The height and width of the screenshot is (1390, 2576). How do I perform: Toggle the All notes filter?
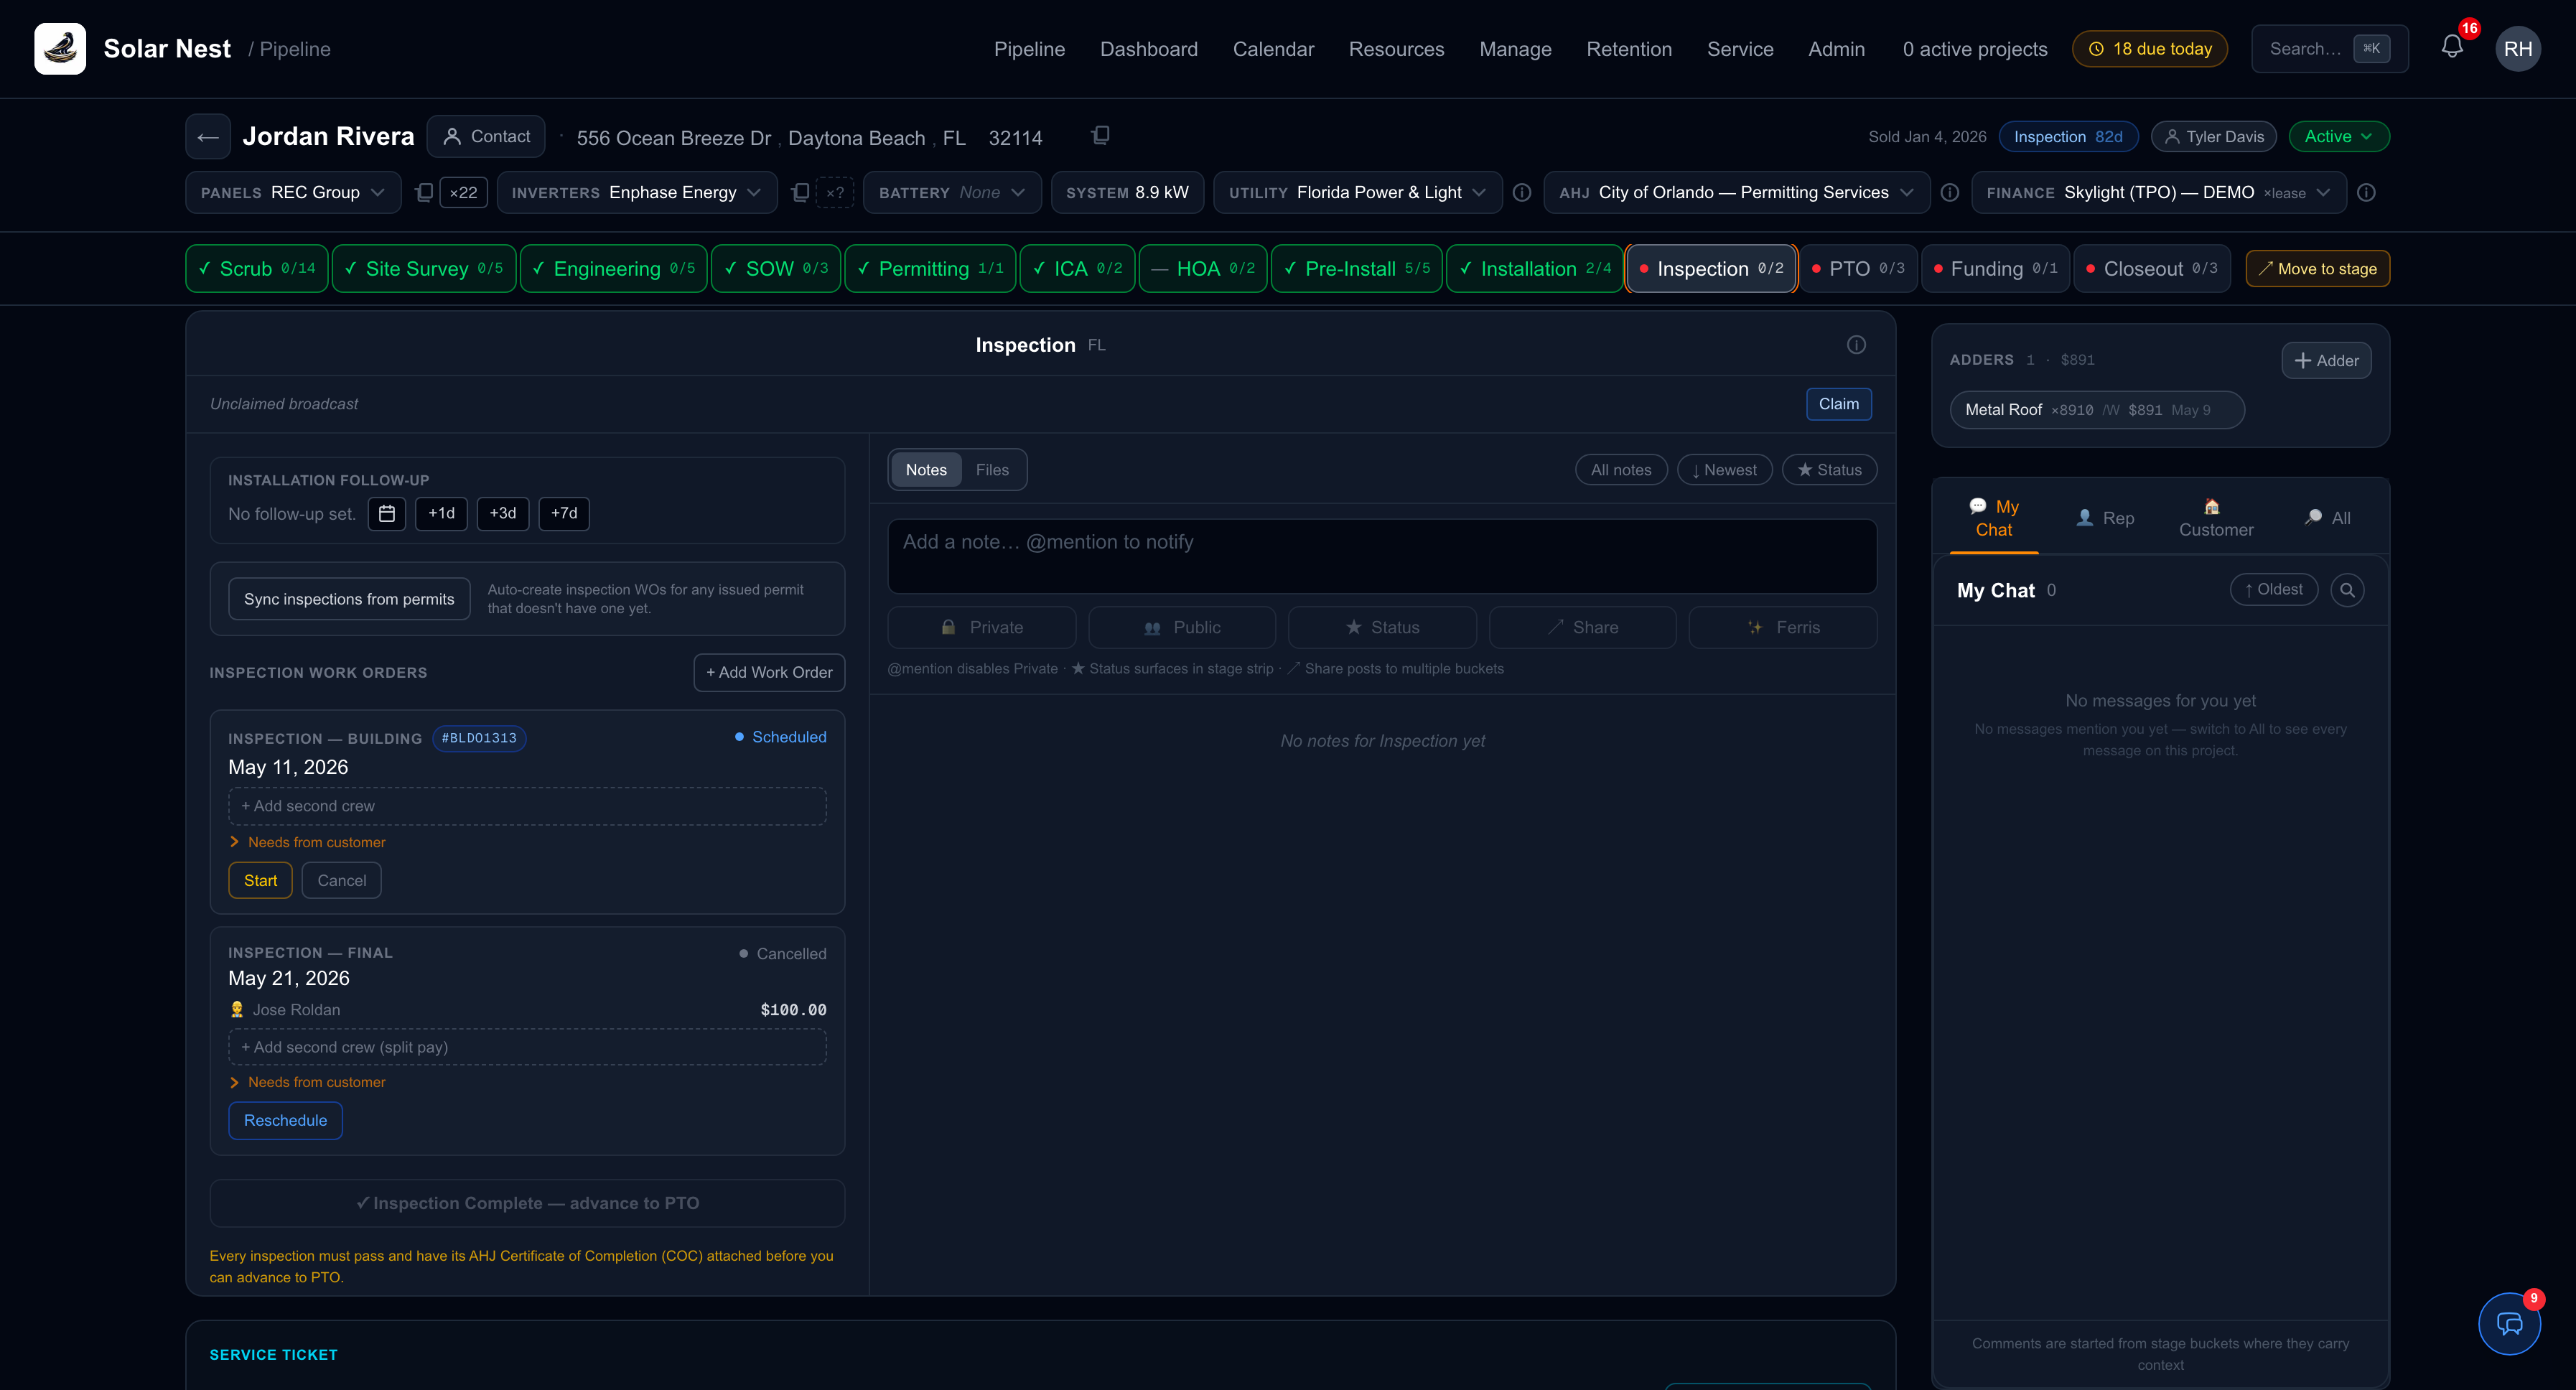click(x=1621, y=470)
